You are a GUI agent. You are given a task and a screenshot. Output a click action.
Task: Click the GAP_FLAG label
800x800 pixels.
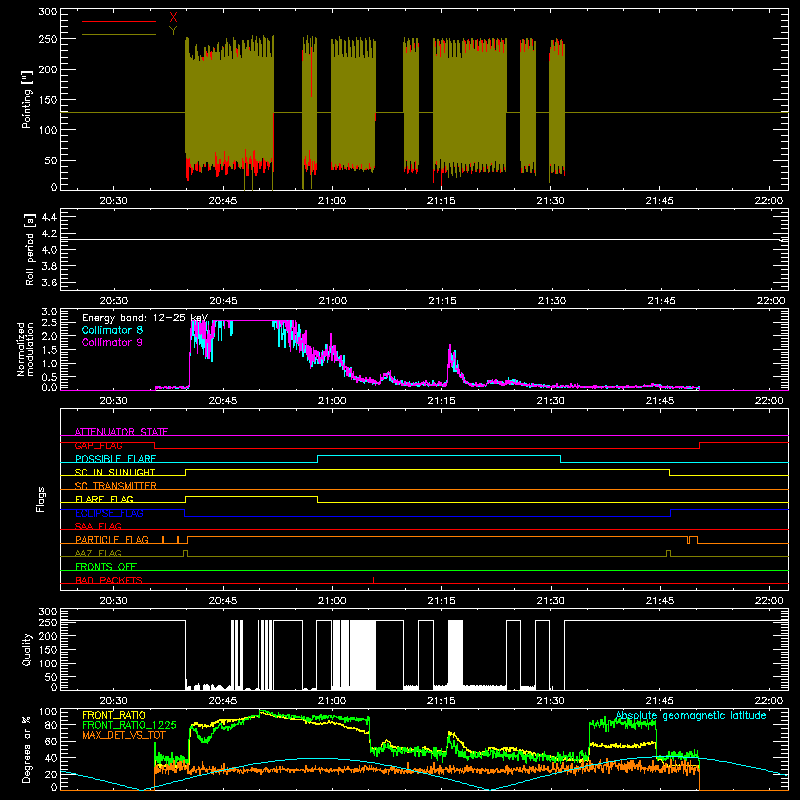tap(98, 445)
